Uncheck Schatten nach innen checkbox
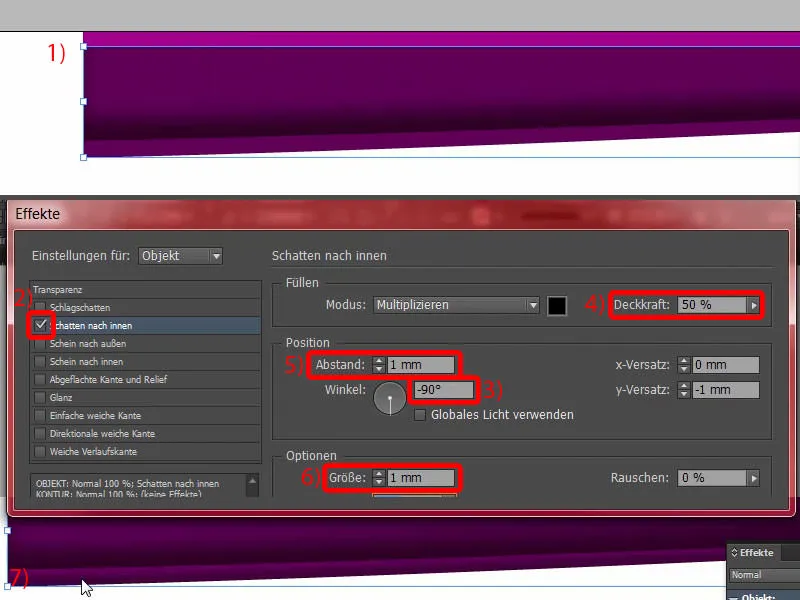The width and height of the screenshot is (800, 600). (x=40, y=325)
